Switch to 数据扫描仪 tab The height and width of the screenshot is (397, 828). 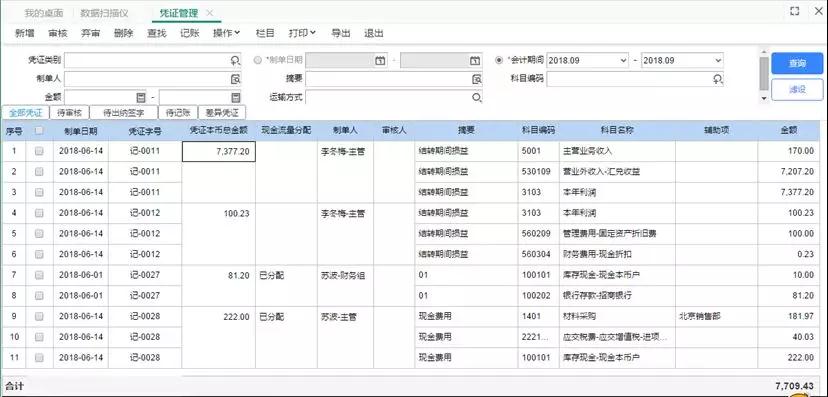tap(104, 13)
